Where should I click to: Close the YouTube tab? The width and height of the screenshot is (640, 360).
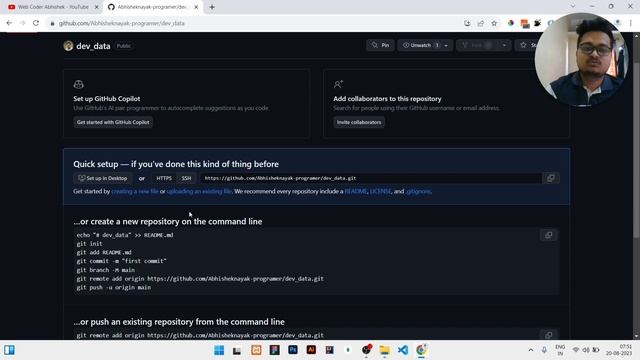pos(97,7)
